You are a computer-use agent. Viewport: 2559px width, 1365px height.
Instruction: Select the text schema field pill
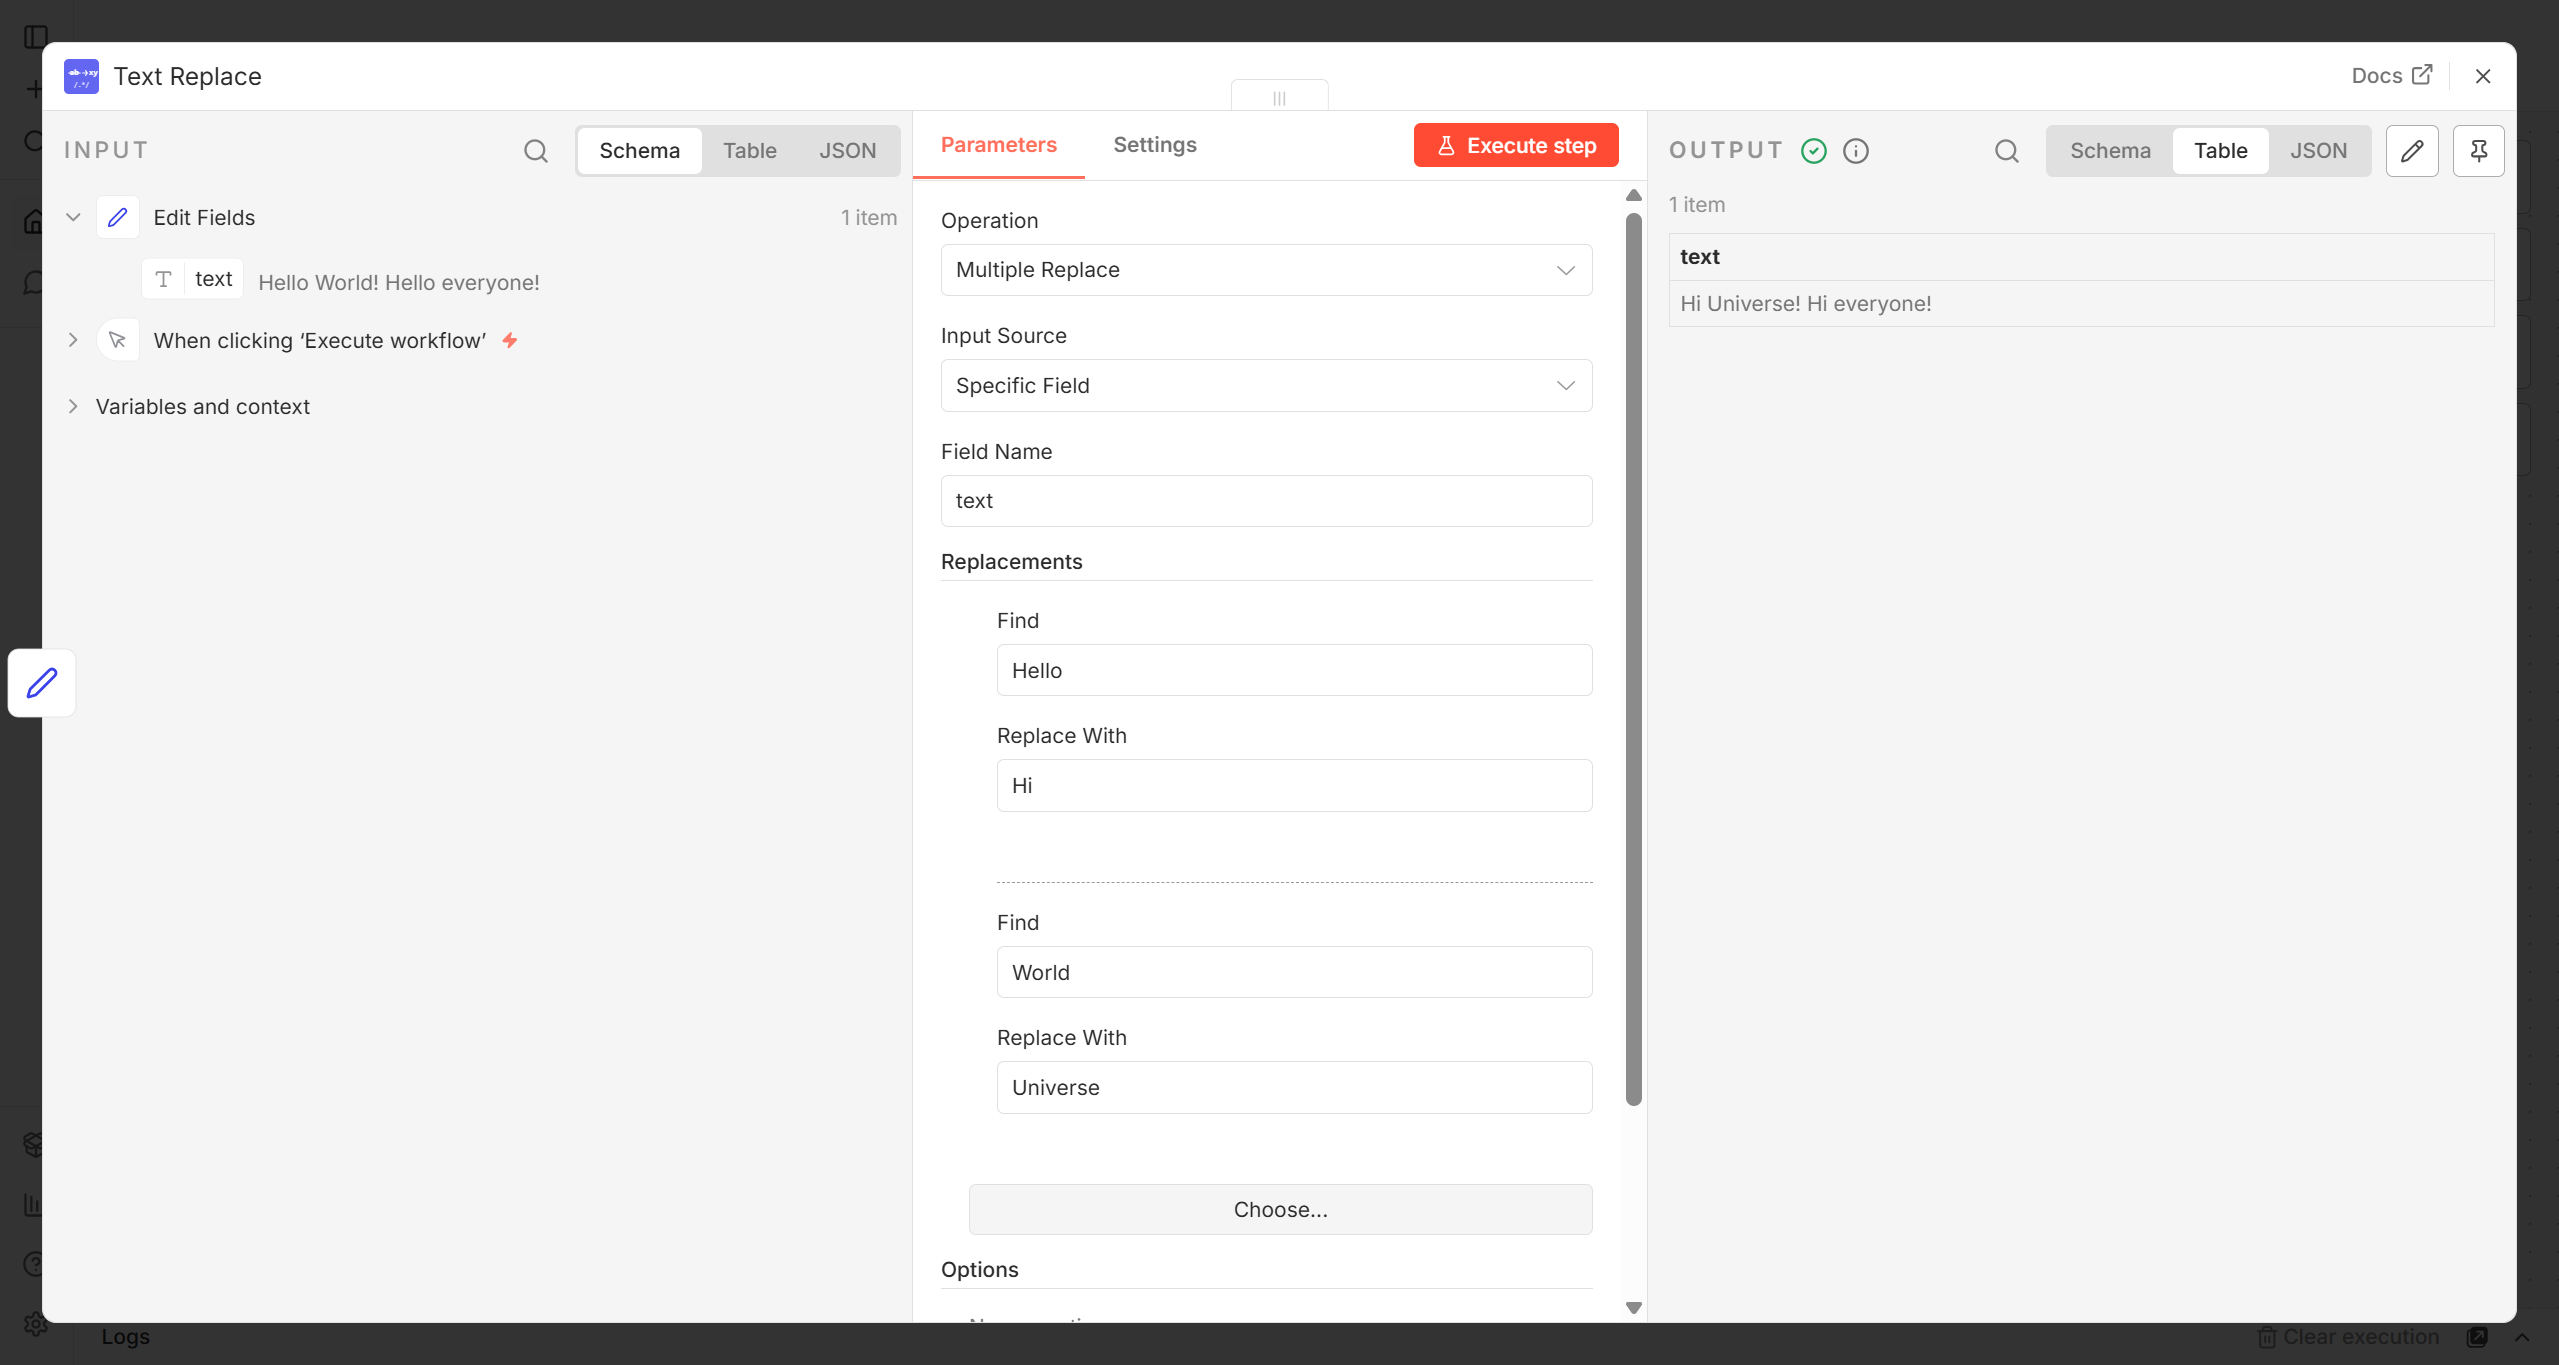coord(192,279)
